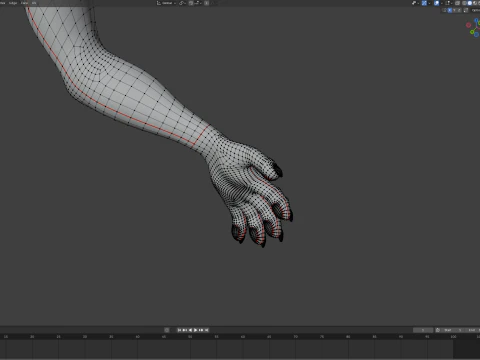Viewport: 480px width, 360px height.
Task: Toggle snapping magnet icon
Action: 191,3
